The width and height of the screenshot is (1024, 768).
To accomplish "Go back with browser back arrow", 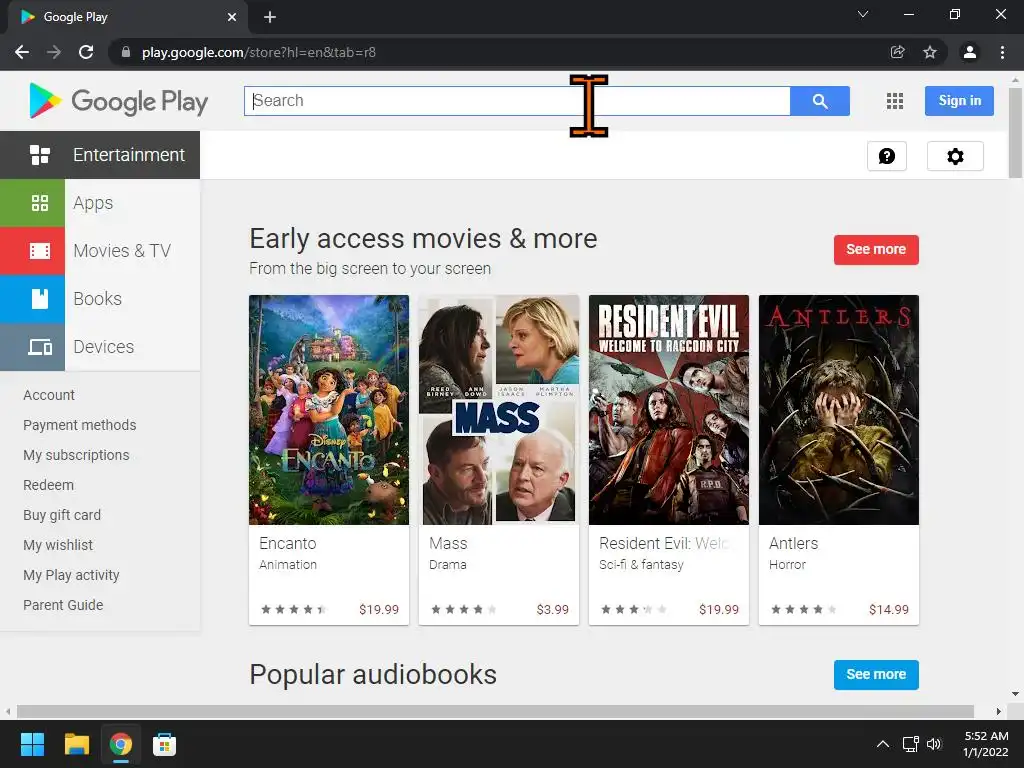I will 22,52.
